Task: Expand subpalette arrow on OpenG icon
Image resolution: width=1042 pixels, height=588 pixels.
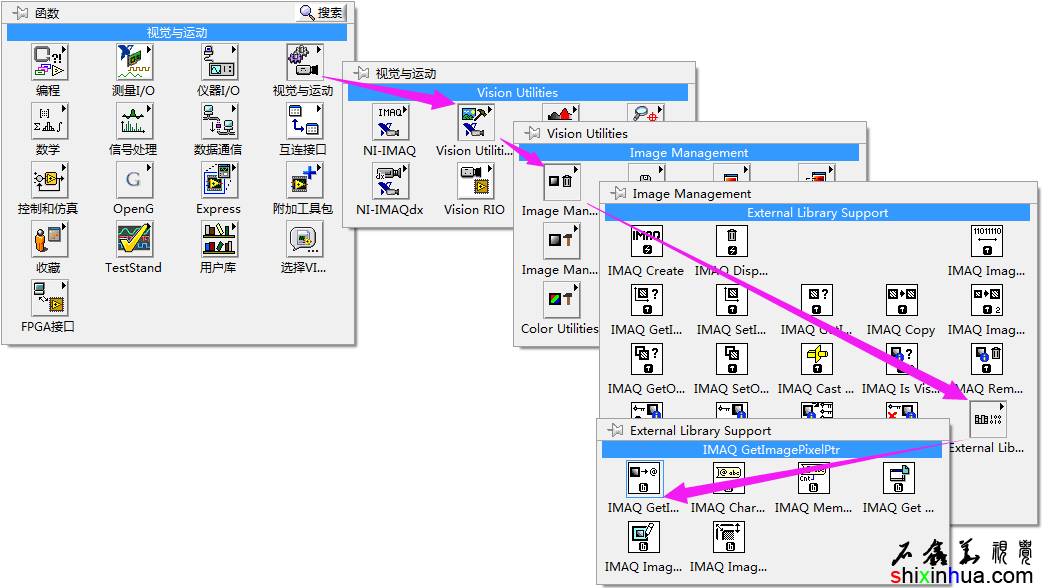Action: pos(149,167)
